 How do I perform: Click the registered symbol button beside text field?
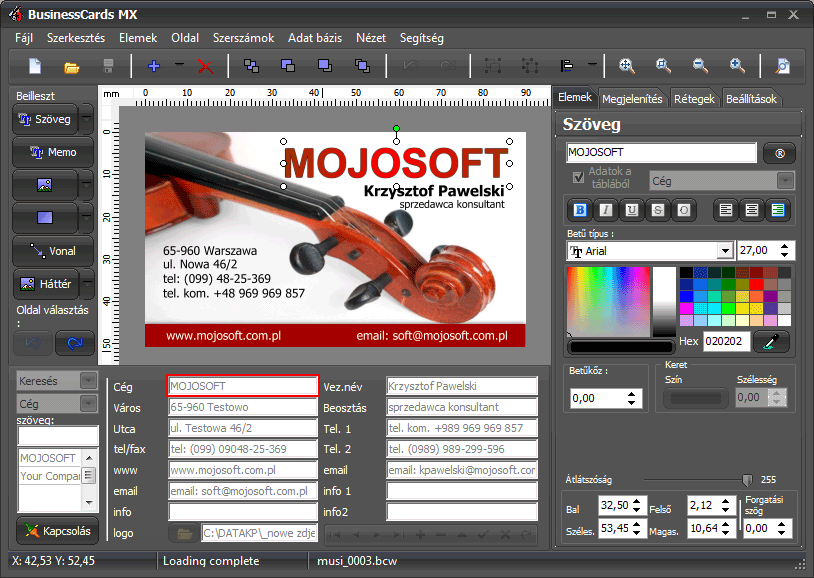pos(779,153)
